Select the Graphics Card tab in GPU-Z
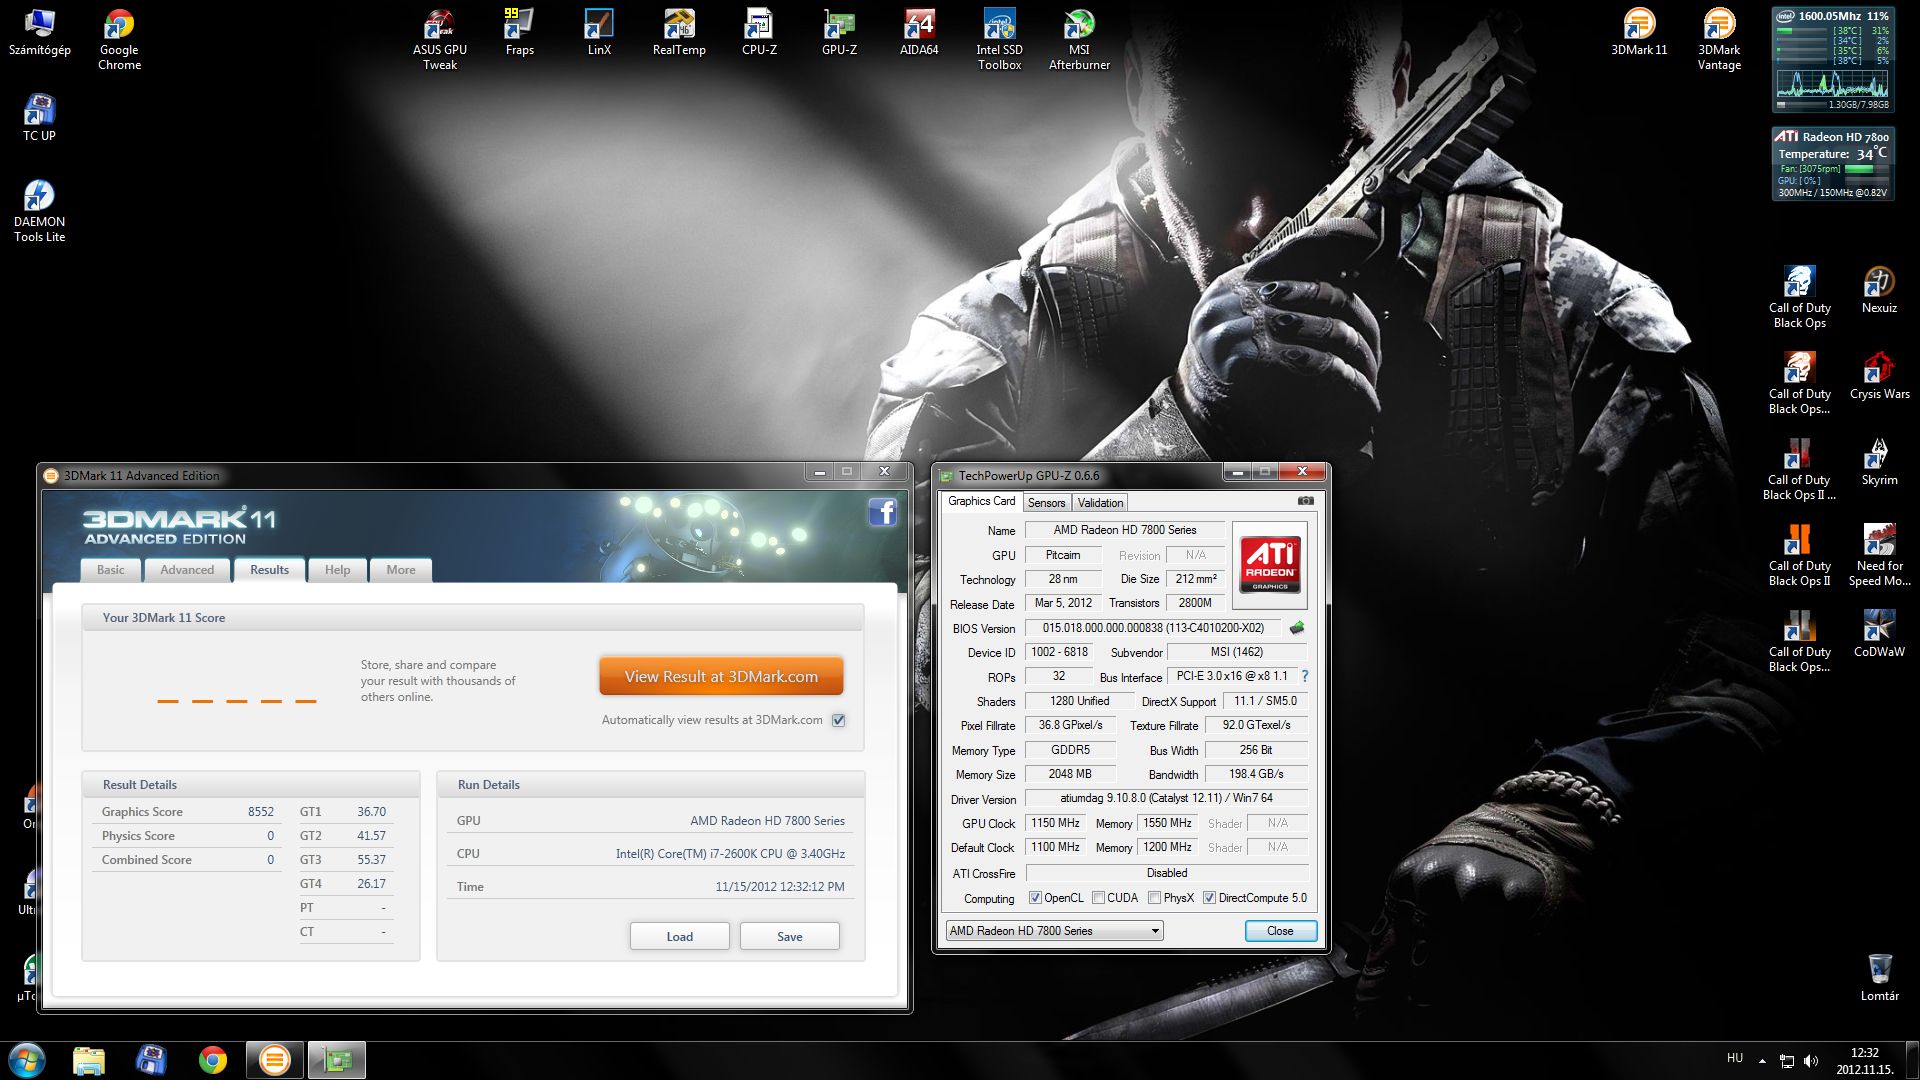Viewport: 1920px width, 1080px height. coord(981,501)
